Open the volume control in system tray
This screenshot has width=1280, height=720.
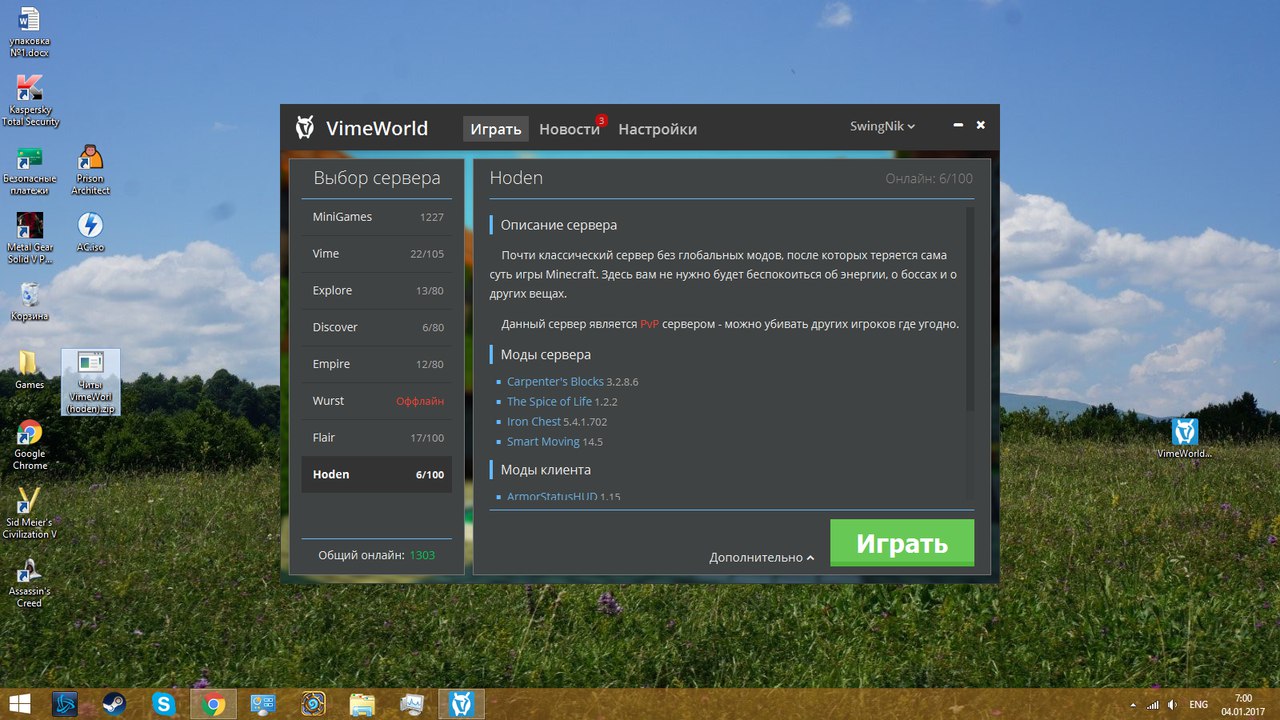click(x=1172, y=705)
